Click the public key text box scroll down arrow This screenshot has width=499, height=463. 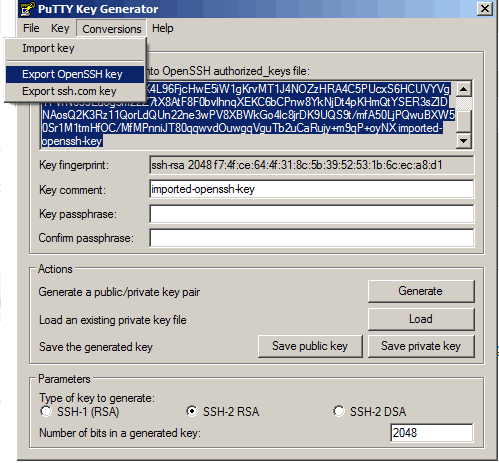point(464,141)
